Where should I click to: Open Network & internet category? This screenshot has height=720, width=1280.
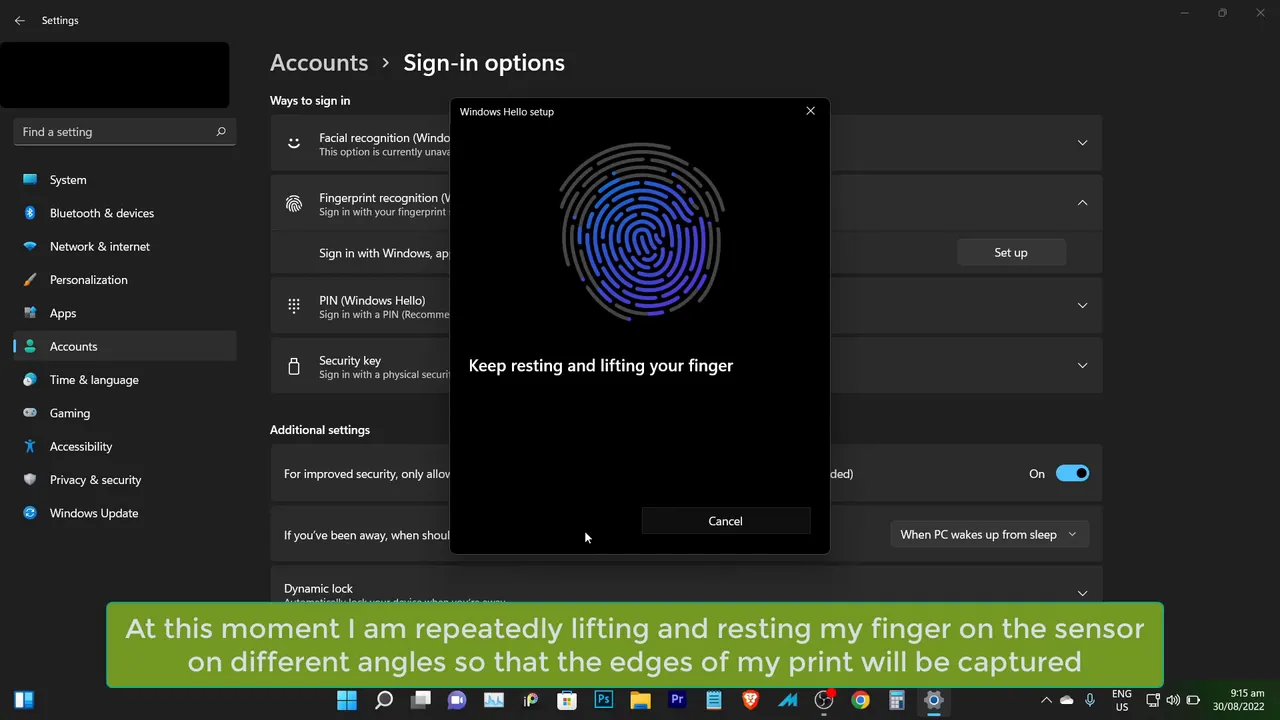click(124, 246)
